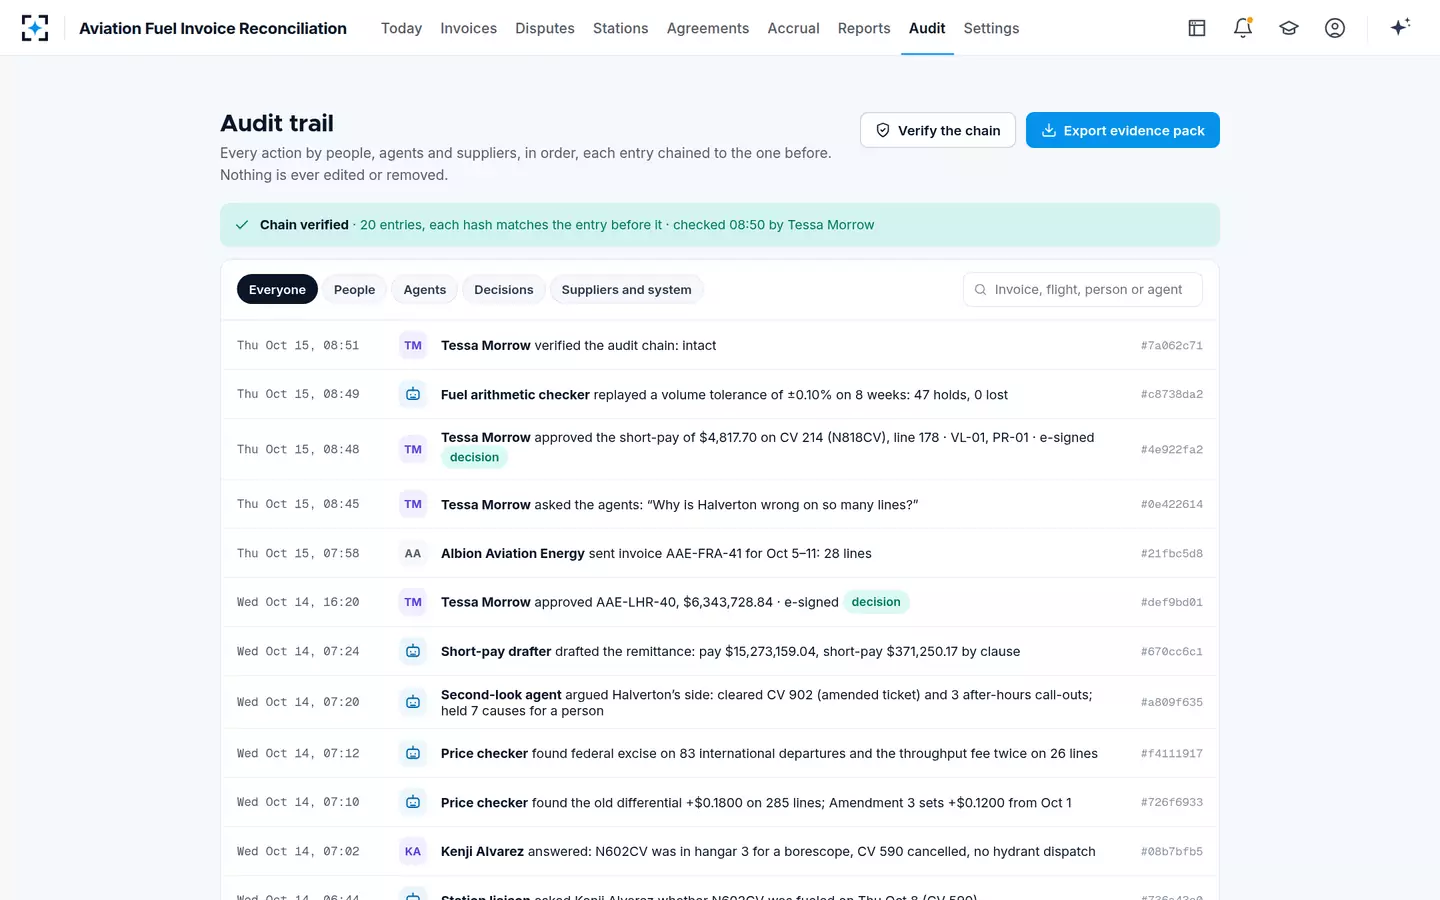Image resolution: width=1440 pixels, height=900 pixels.
Task: Click the agent icon for Second-look agent
Action: coord(413,702)
